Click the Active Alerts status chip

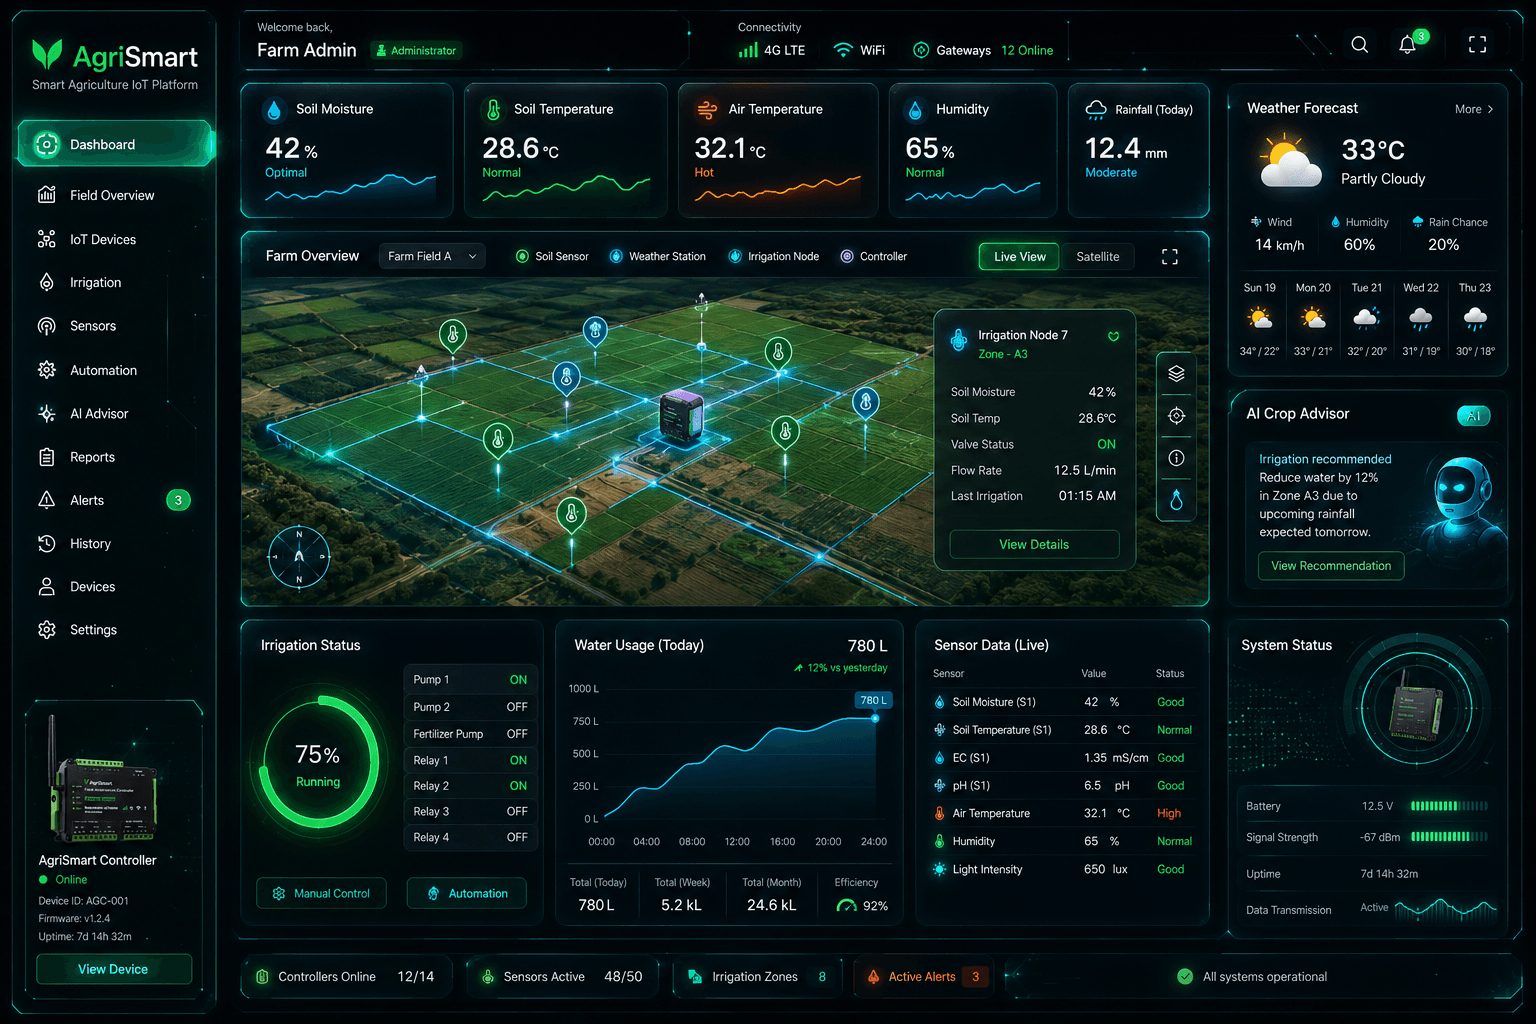click(x=922, y=977)
